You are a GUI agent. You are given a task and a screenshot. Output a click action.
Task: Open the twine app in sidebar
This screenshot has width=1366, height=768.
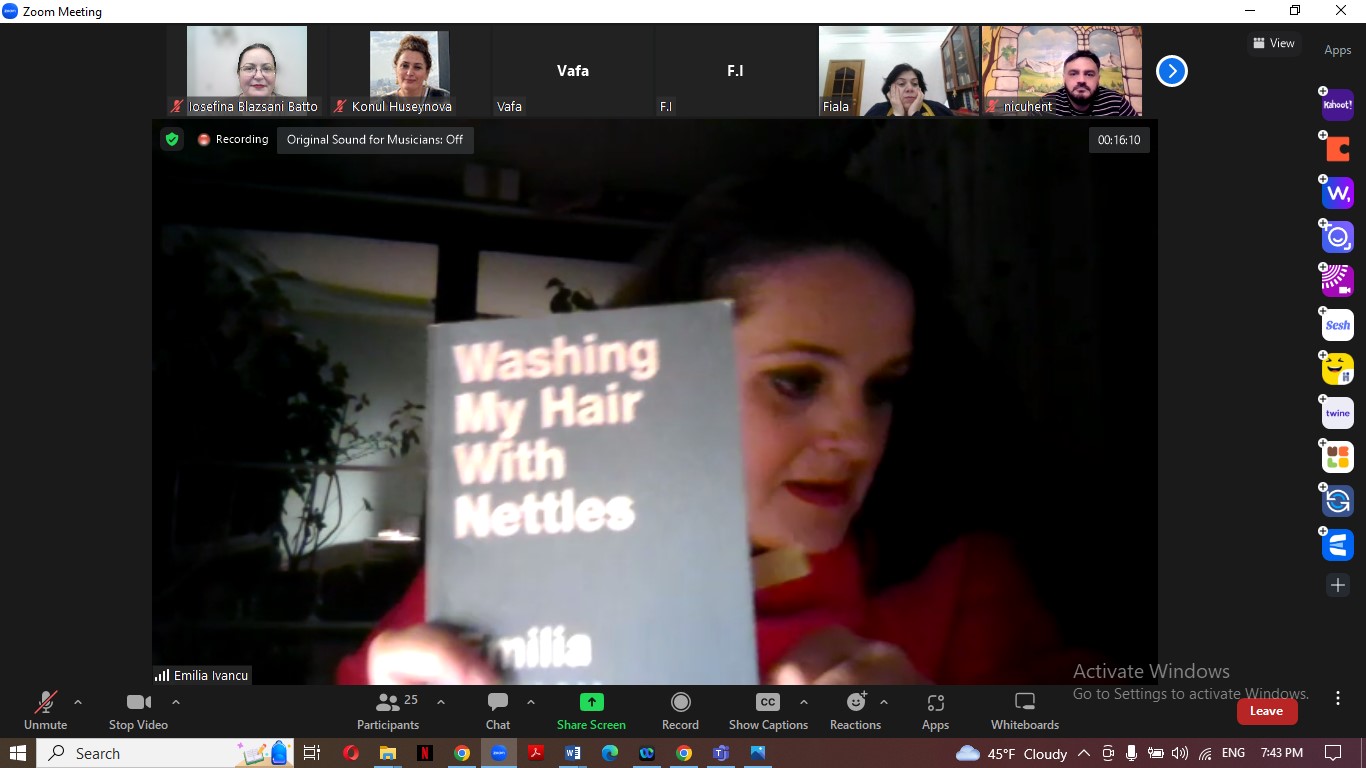pos(1338,413)
